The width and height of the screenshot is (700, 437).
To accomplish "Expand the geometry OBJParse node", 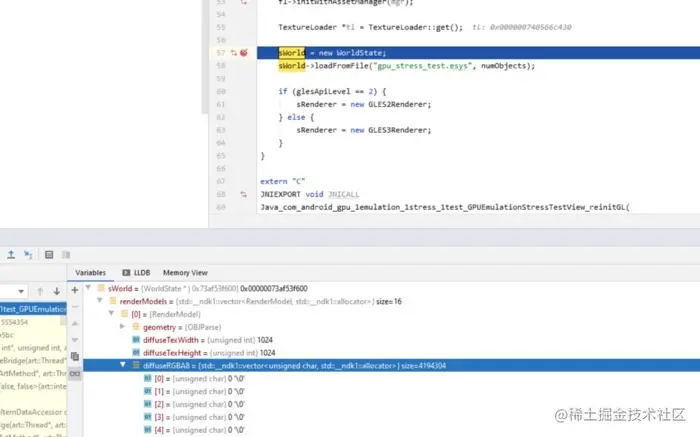I will point(123,327).
